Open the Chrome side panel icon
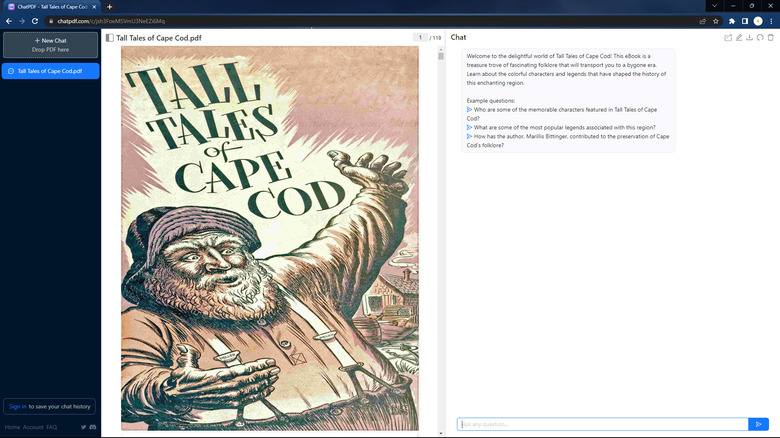 point(745,21)
